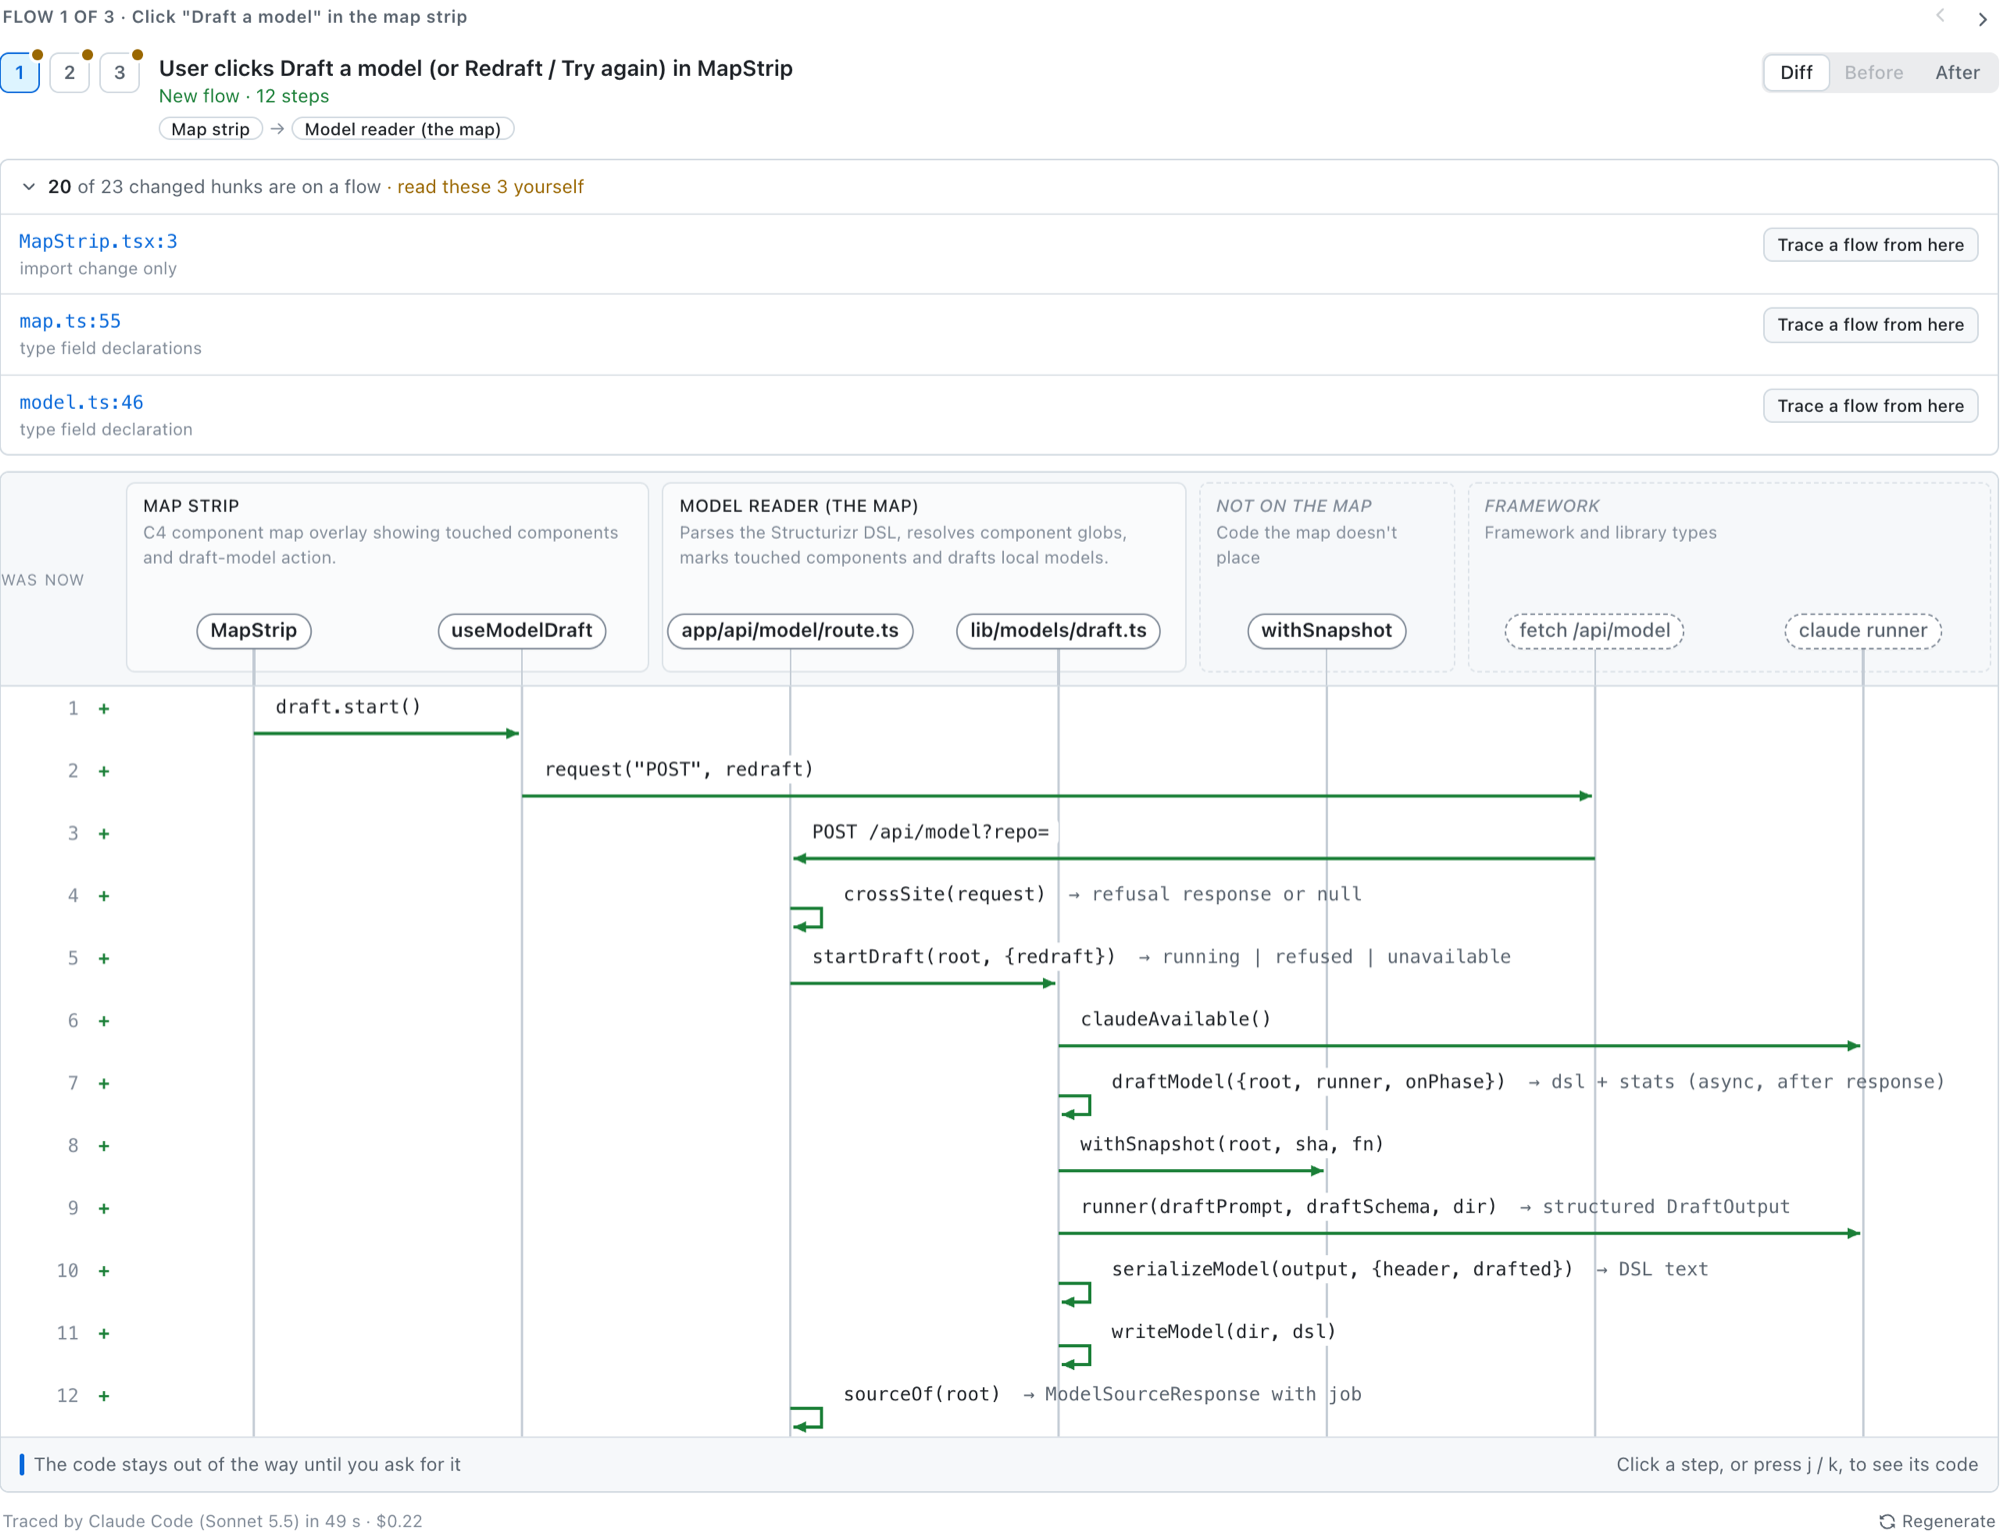Click the Model reader (the map) chip
The height and width of the screenshot is (1535, 2000).
coord(403,129)
